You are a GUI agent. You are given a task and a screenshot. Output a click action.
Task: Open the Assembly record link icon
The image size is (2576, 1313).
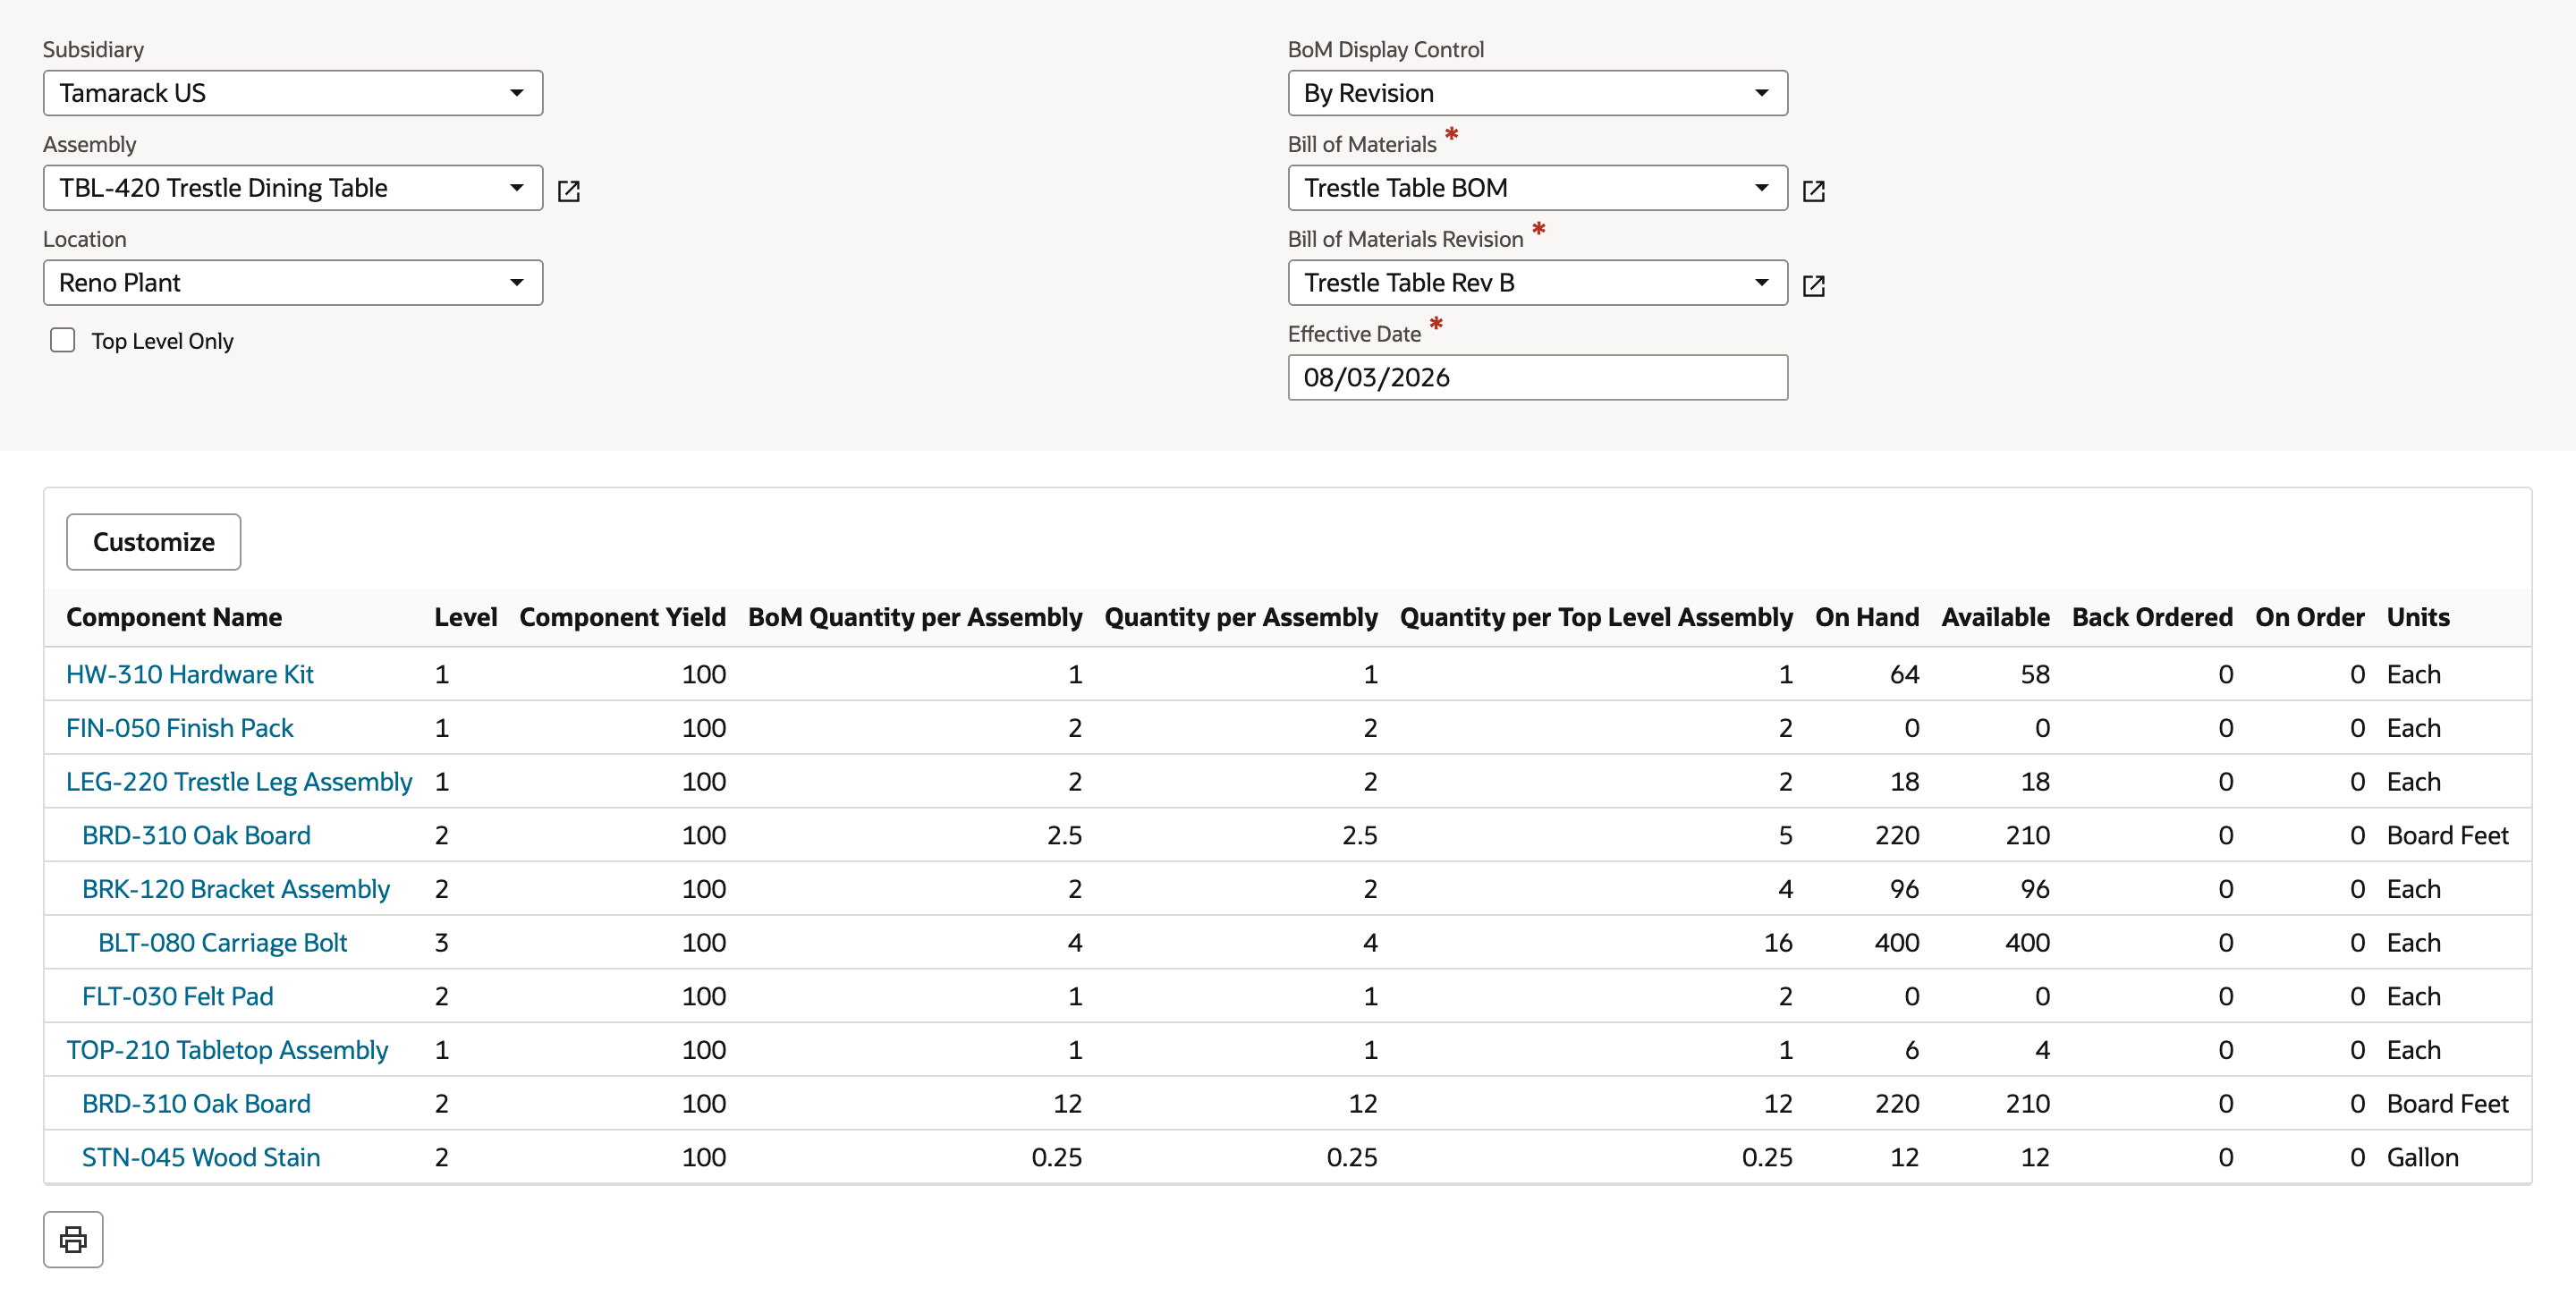pyautogui.click(x=568, y=190)
